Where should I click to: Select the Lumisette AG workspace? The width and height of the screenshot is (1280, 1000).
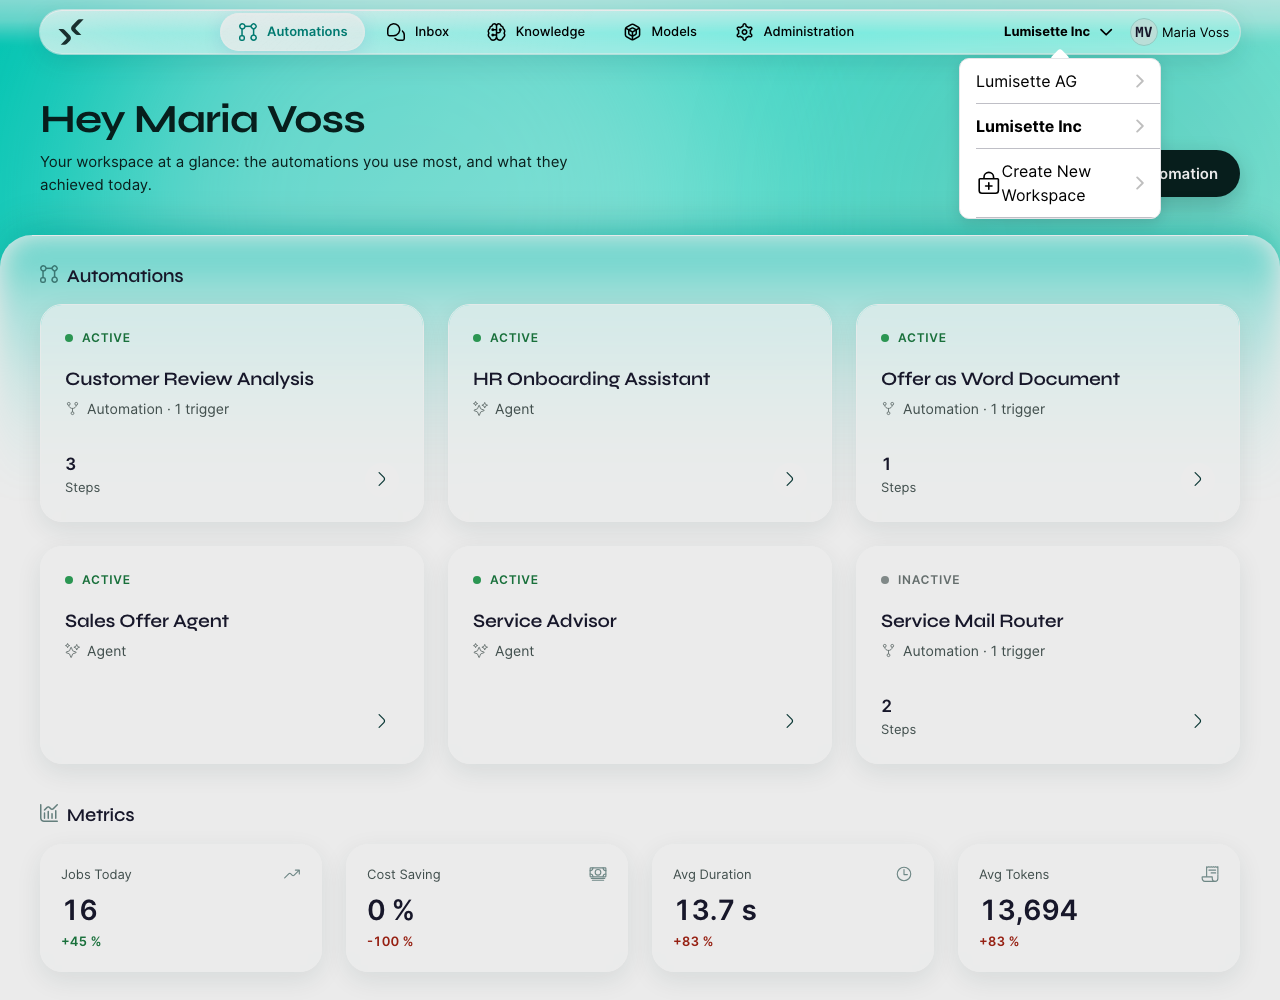pyautogui.click(x=1060, y=81)
